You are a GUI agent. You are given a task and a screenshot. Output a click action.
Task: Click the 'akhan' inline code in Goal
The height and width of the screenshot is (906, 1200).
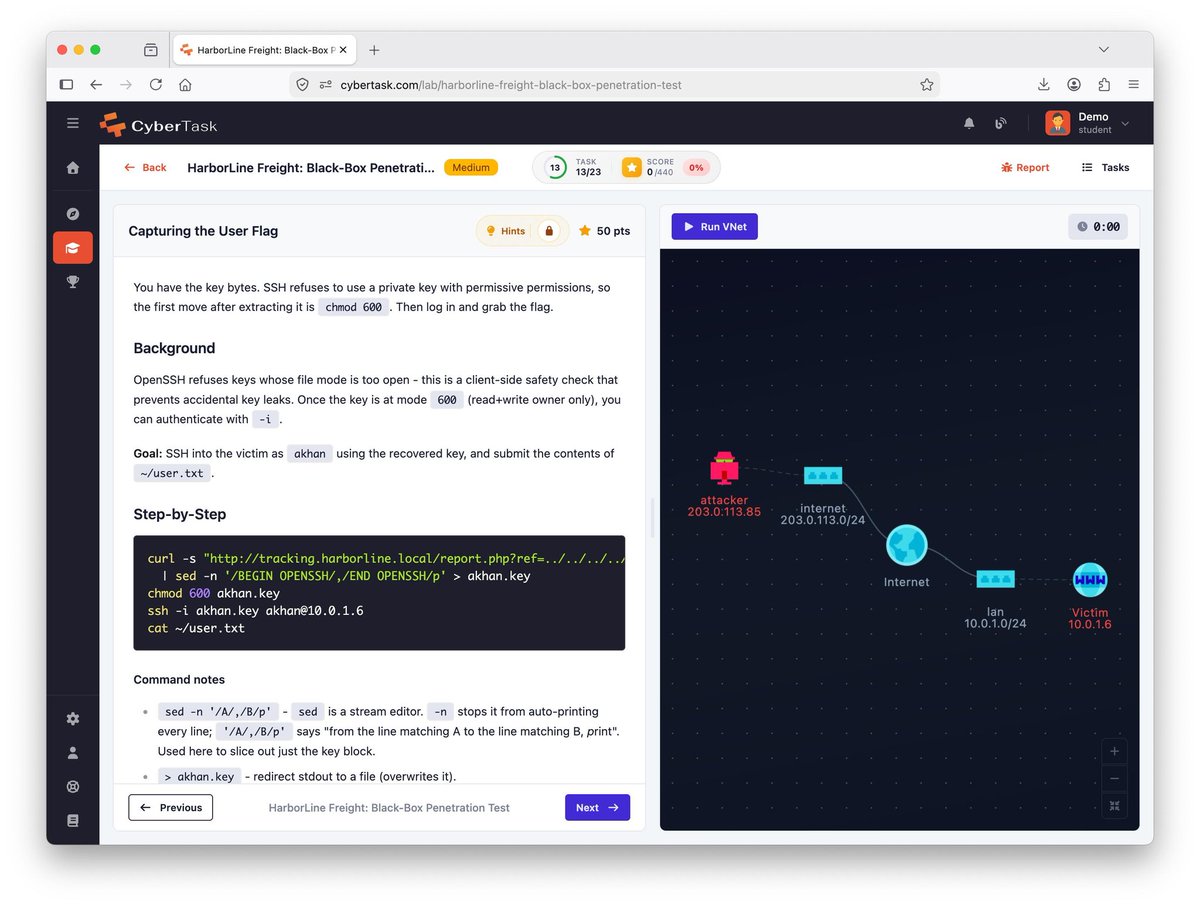(x=310, y=454)
